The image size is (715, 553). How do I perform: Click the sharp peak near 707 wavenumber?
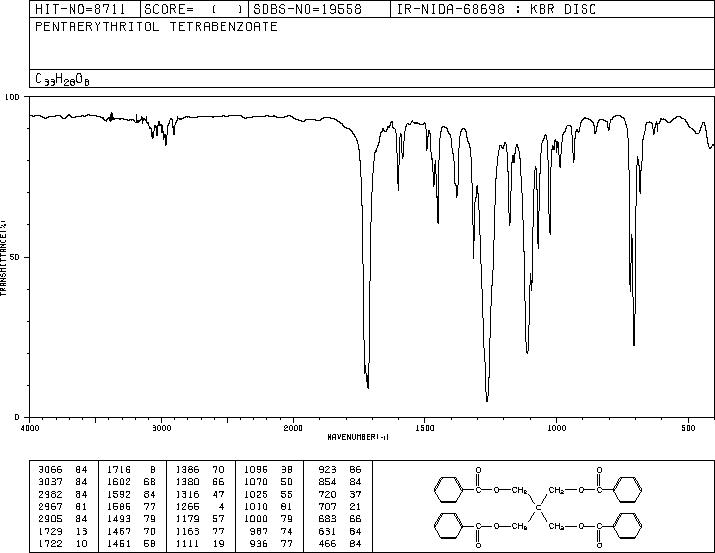pos(634,344)
